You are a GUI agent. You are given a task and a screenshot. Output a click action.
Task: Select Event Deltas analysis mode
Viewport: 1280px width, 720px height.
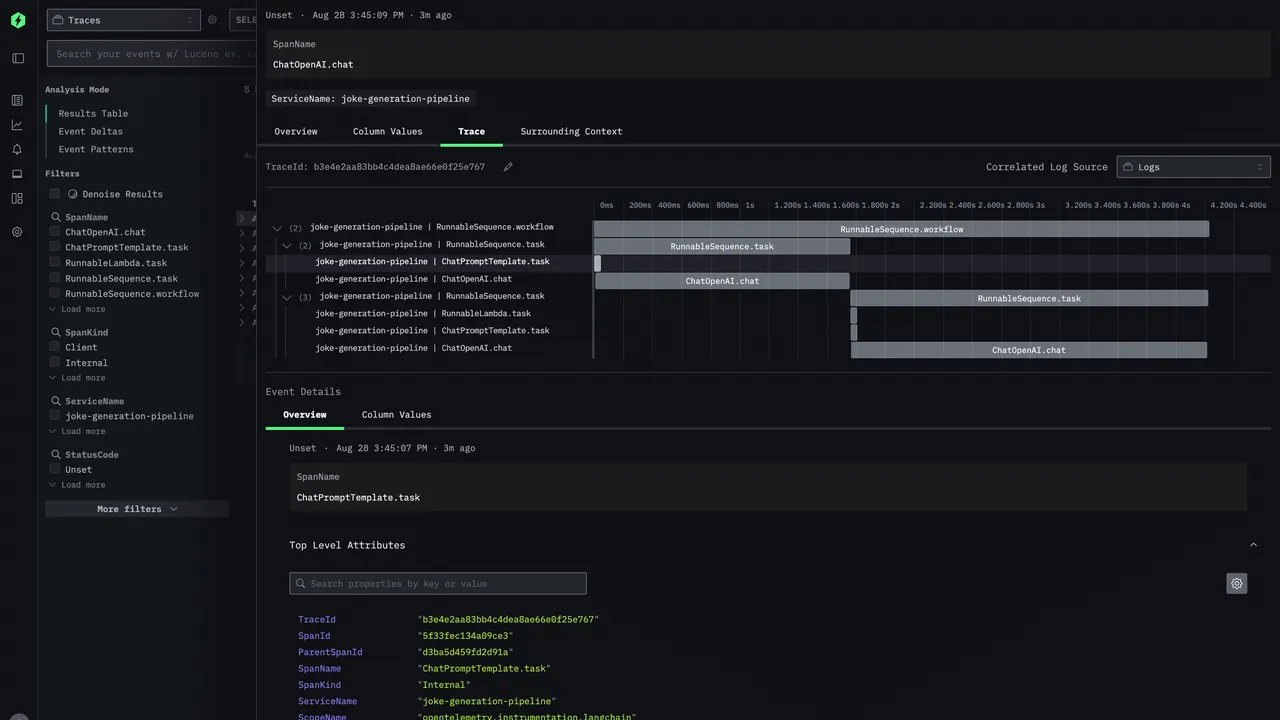coord(91,131)
